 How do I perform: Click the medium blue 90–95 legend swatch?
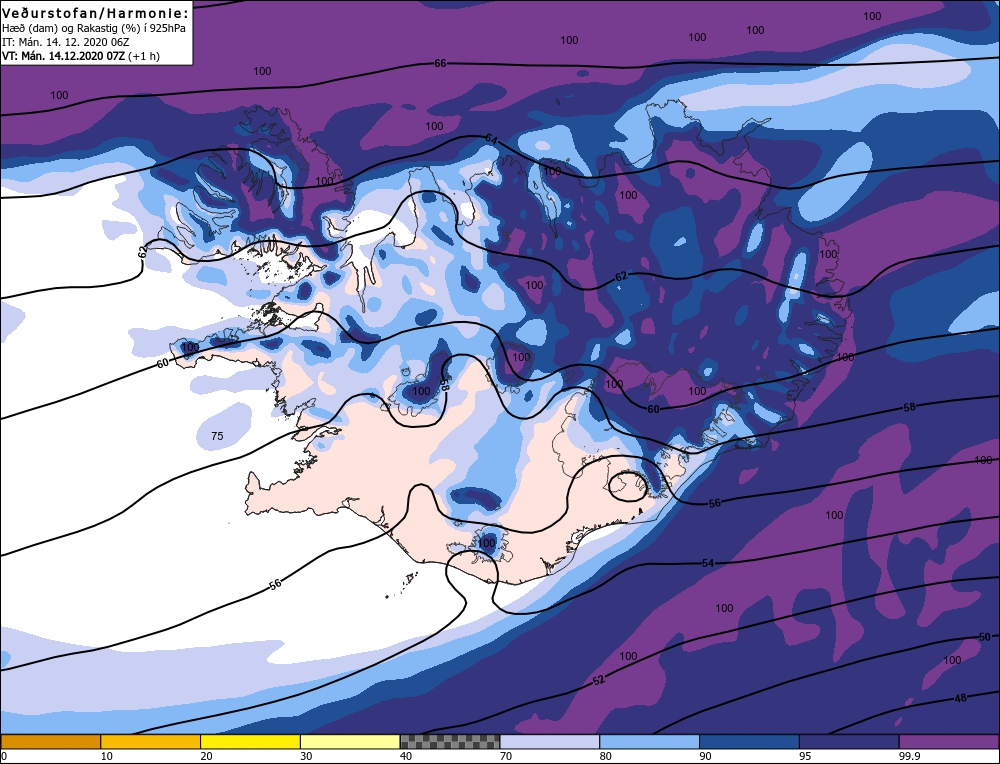[x=749, y=741]
